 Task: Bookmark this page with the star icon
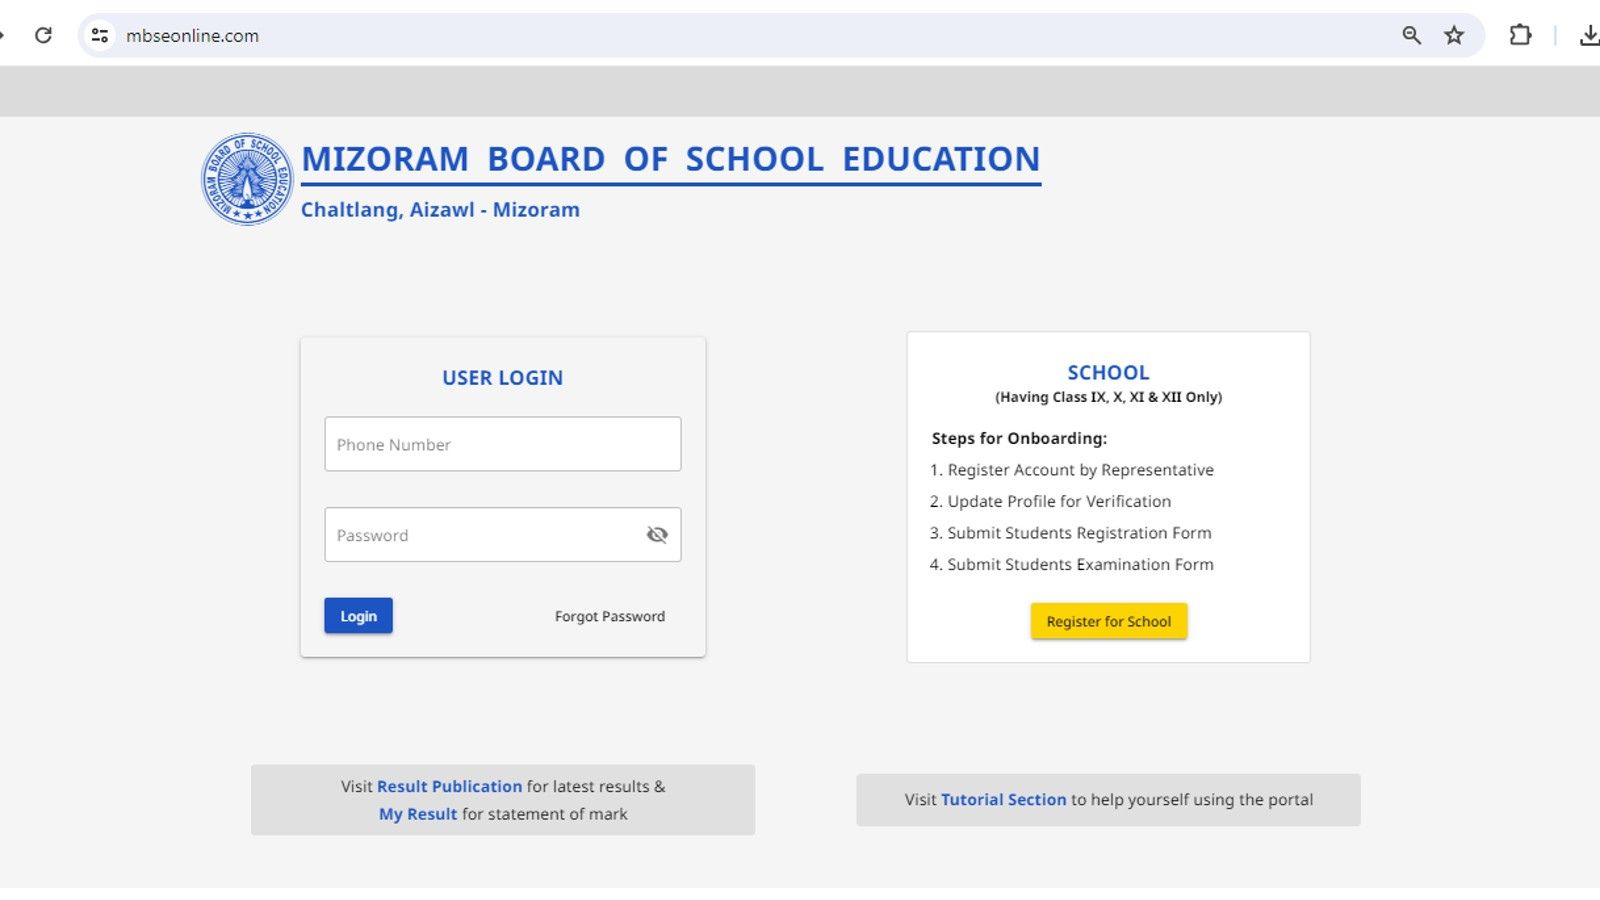pos(1454,36)
